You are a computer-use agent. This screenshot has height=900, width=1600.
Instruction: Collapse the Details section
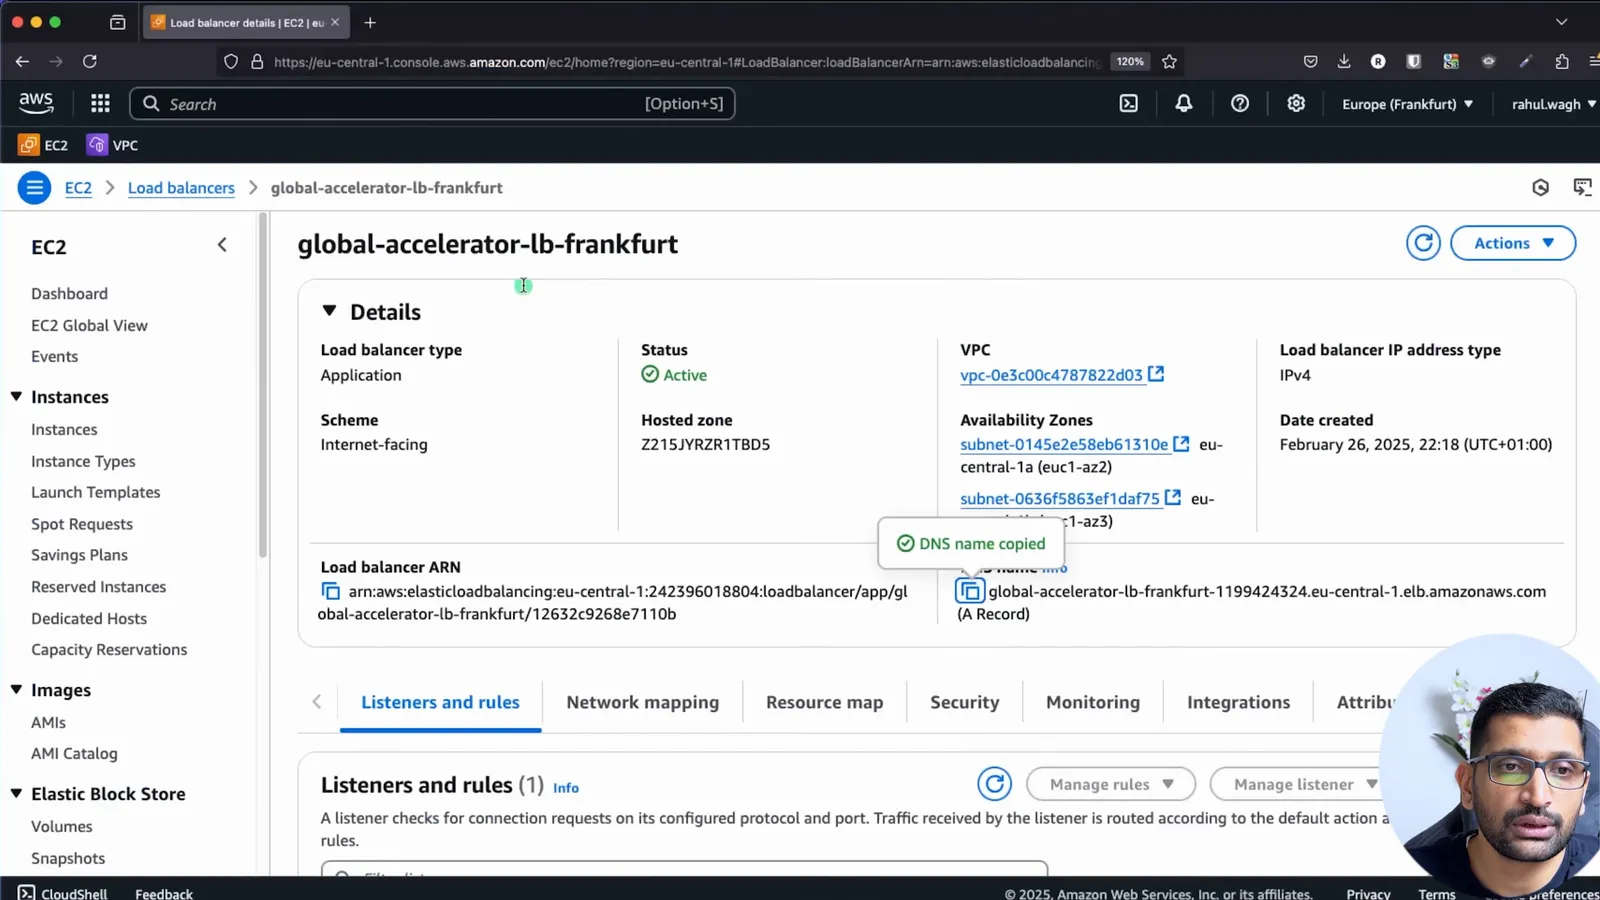tap(329, 311)
